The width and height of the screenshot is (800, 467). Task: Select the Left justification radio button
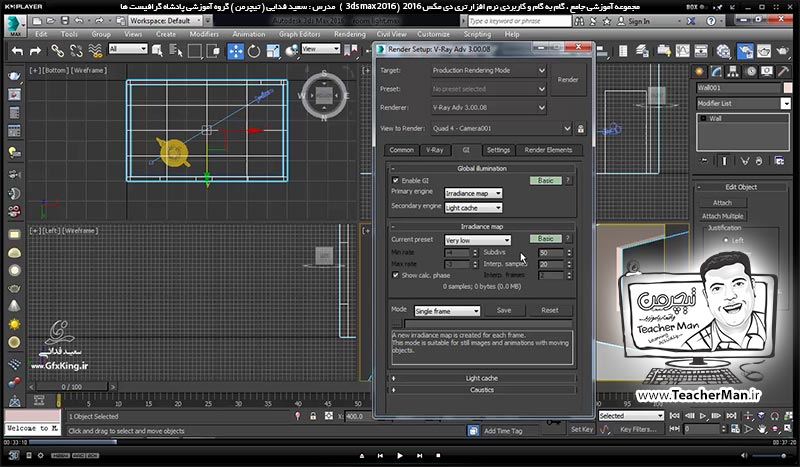[x=726, y=240]
